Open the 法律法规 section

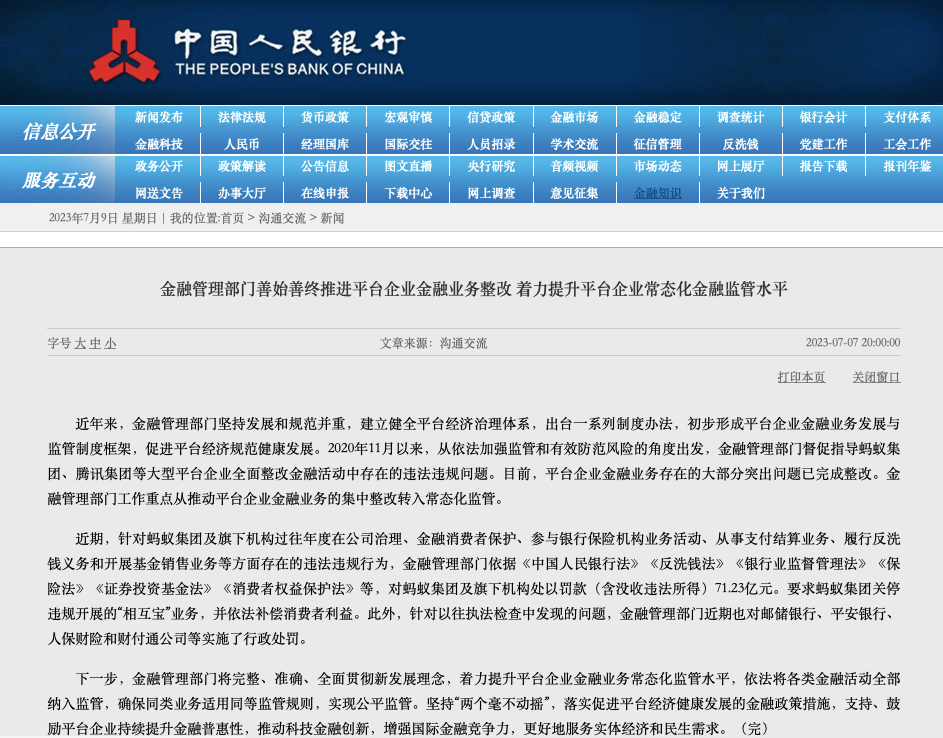click(x=242, y=117)
